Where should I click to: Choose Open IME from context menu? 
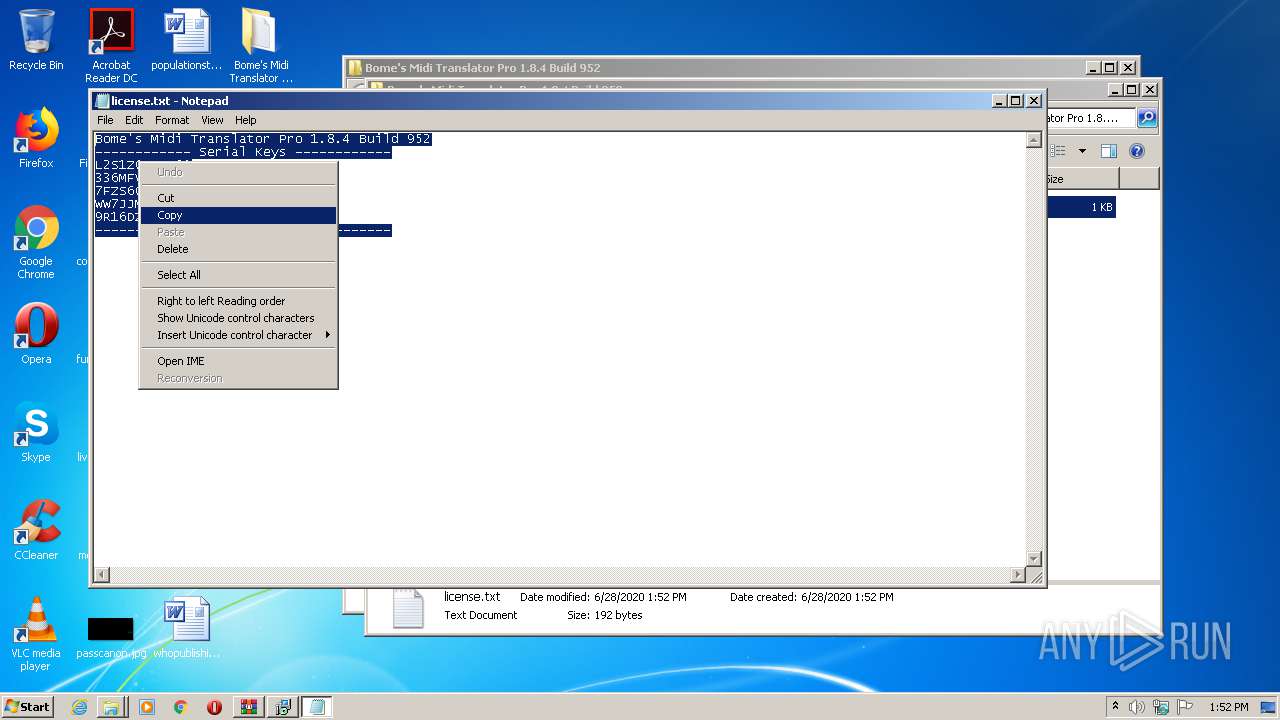[238, 361]
